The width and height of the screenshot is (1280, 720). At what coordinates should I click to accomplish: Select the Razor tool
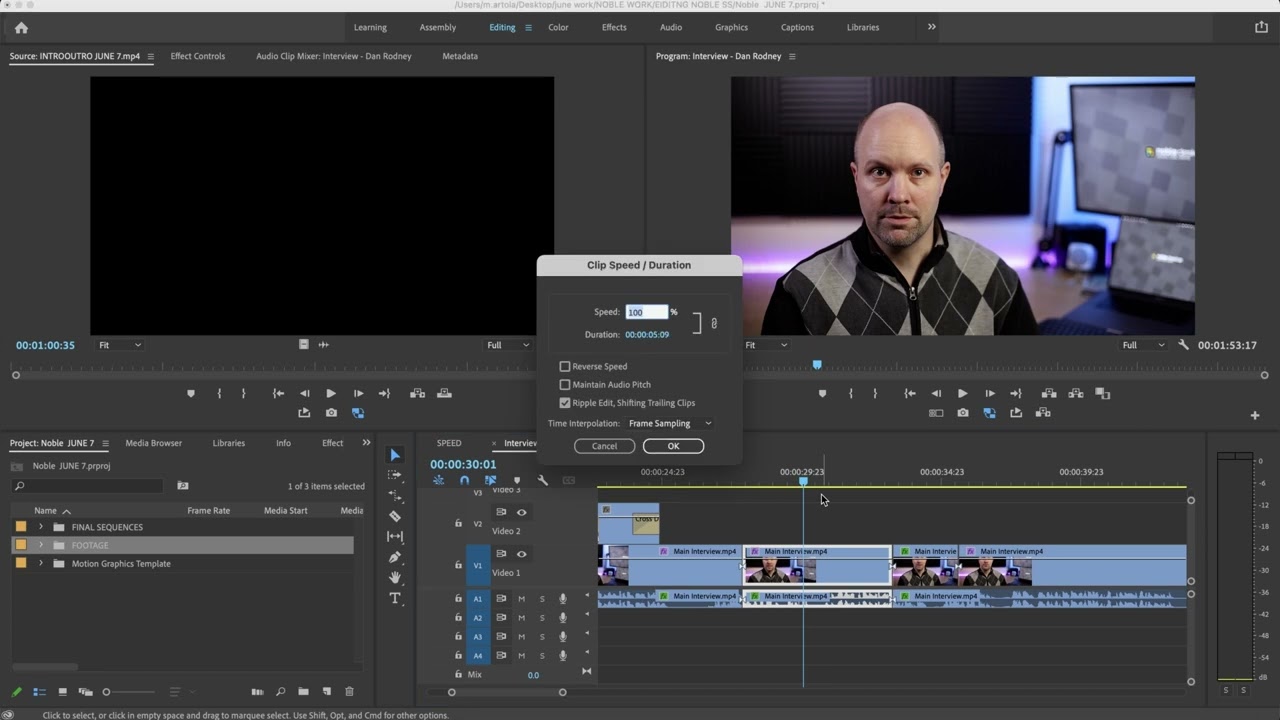(395, 516)
